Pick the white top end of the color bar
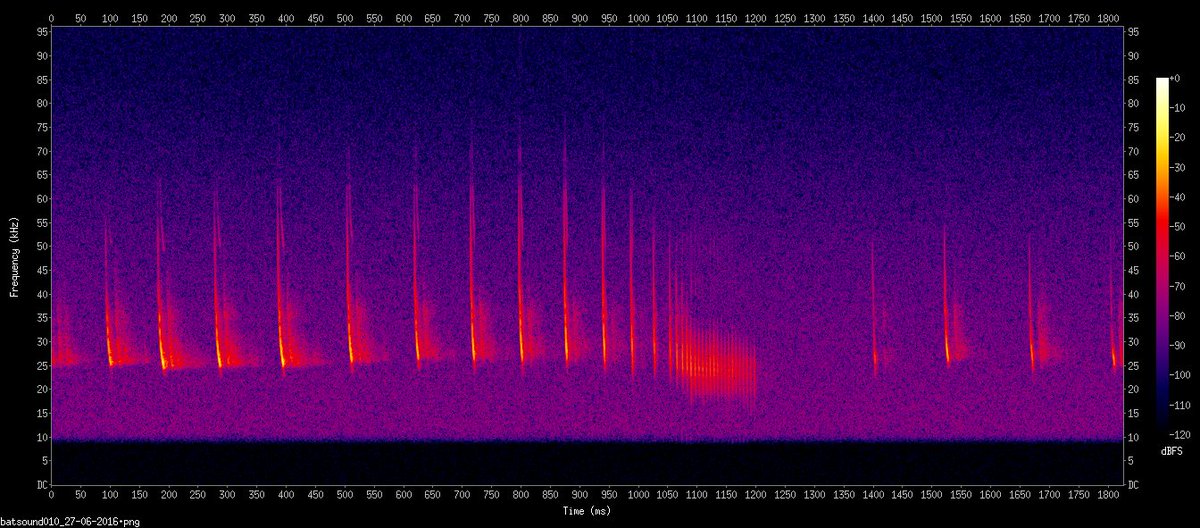This screenshot has width=1200, height=528. 1161,82
